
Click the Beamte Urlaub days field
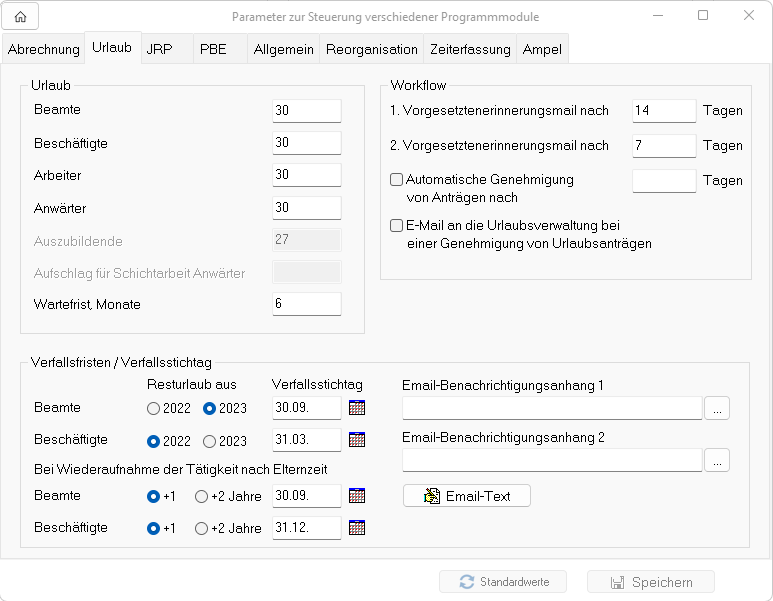306,110
